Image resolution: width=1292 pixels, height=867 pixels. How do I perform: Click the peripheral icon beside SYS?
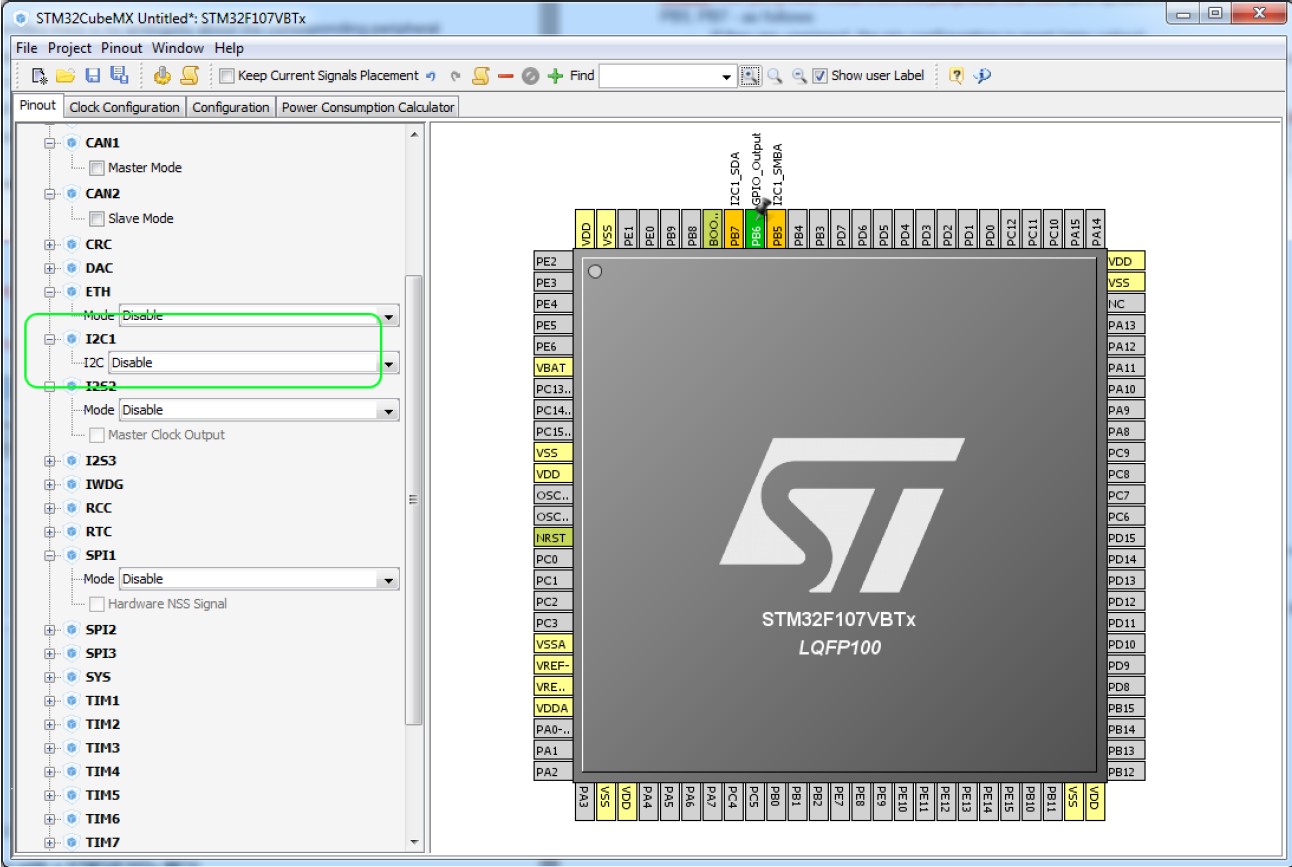coord(72,677)
